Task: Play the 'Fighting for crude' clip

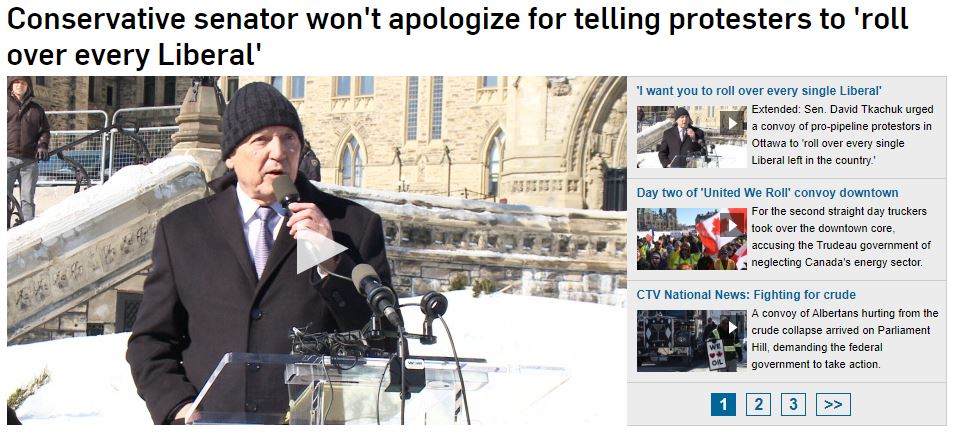Action: 732,327
